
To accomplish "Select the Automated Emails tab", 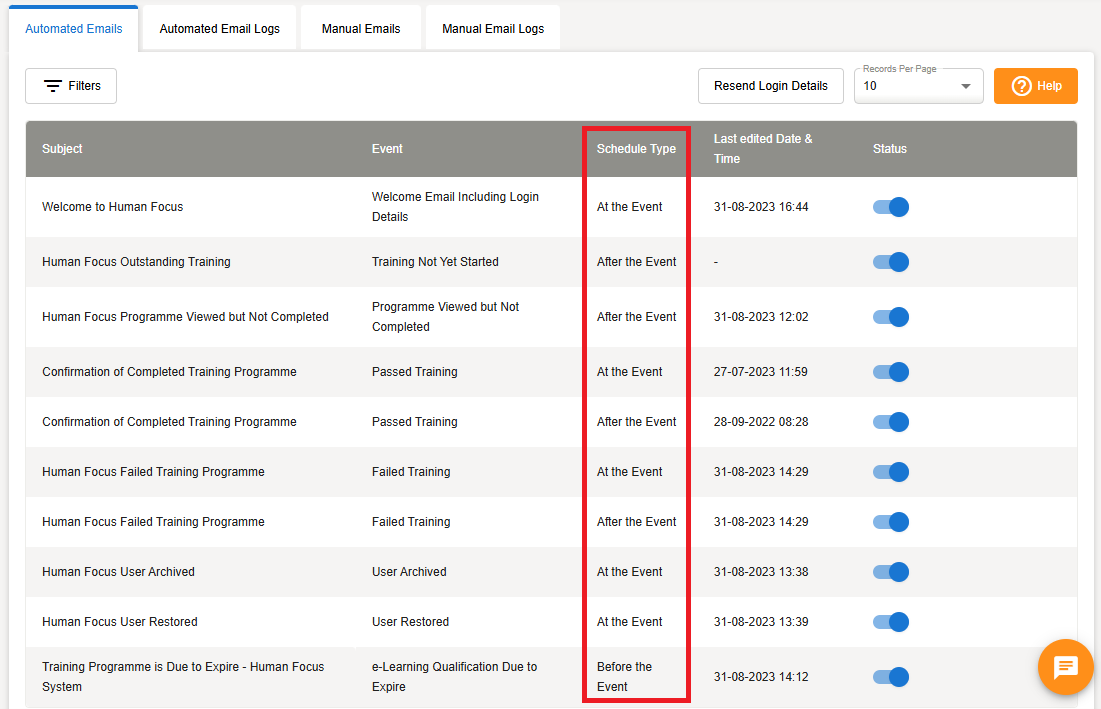I will click(x=74, y=29).
